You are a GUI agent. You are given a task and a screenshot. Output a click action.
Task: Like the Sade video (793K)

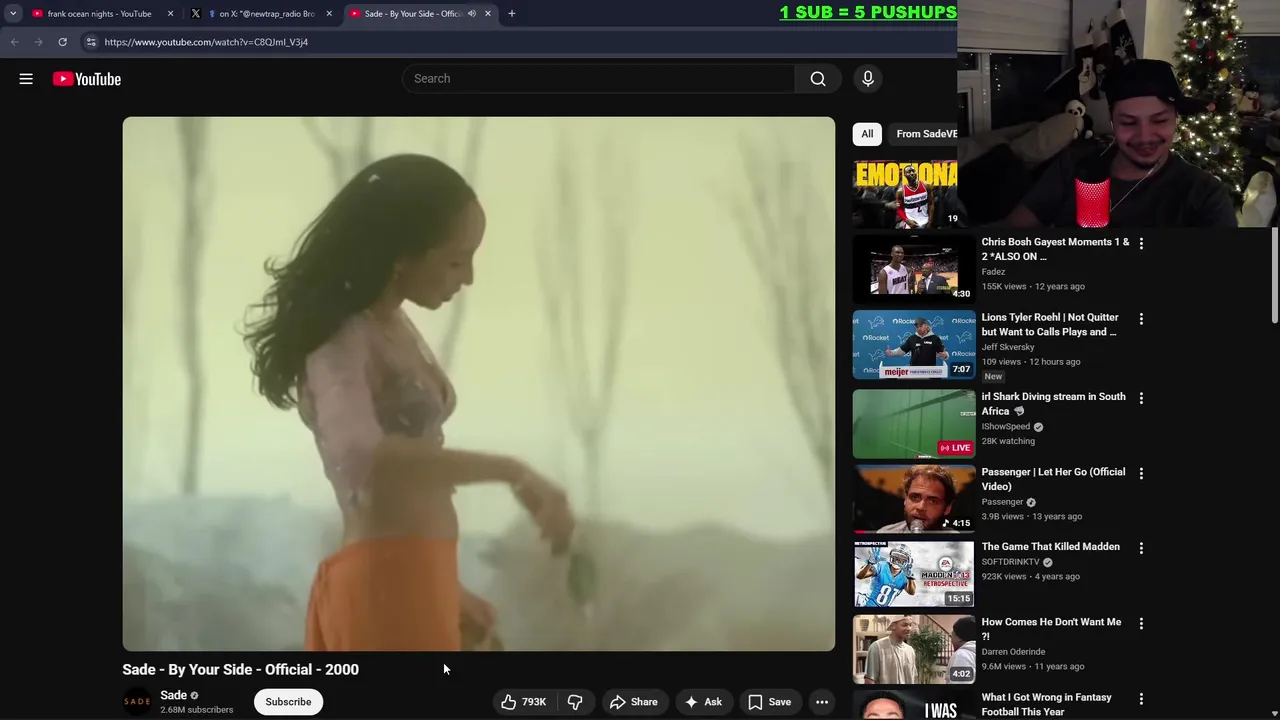click(x=524, y=702)
